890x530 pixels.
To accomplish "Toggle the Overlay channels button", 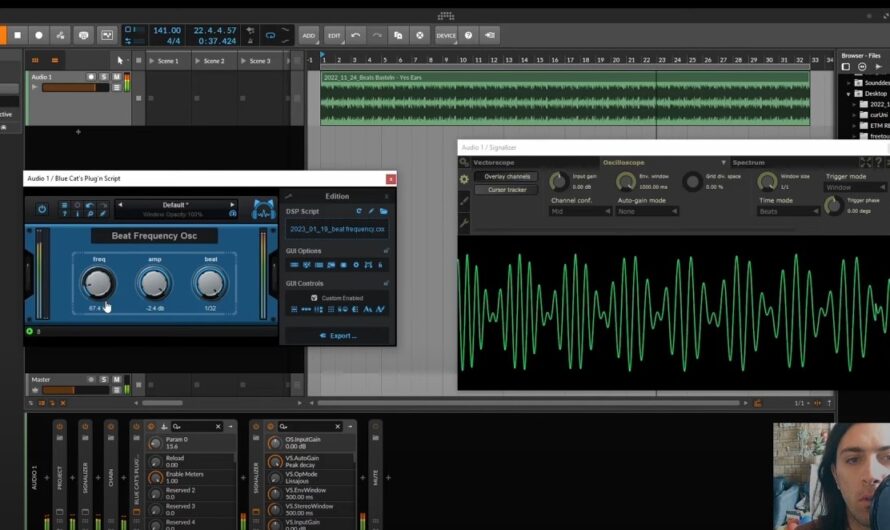I will pos(507,176).
